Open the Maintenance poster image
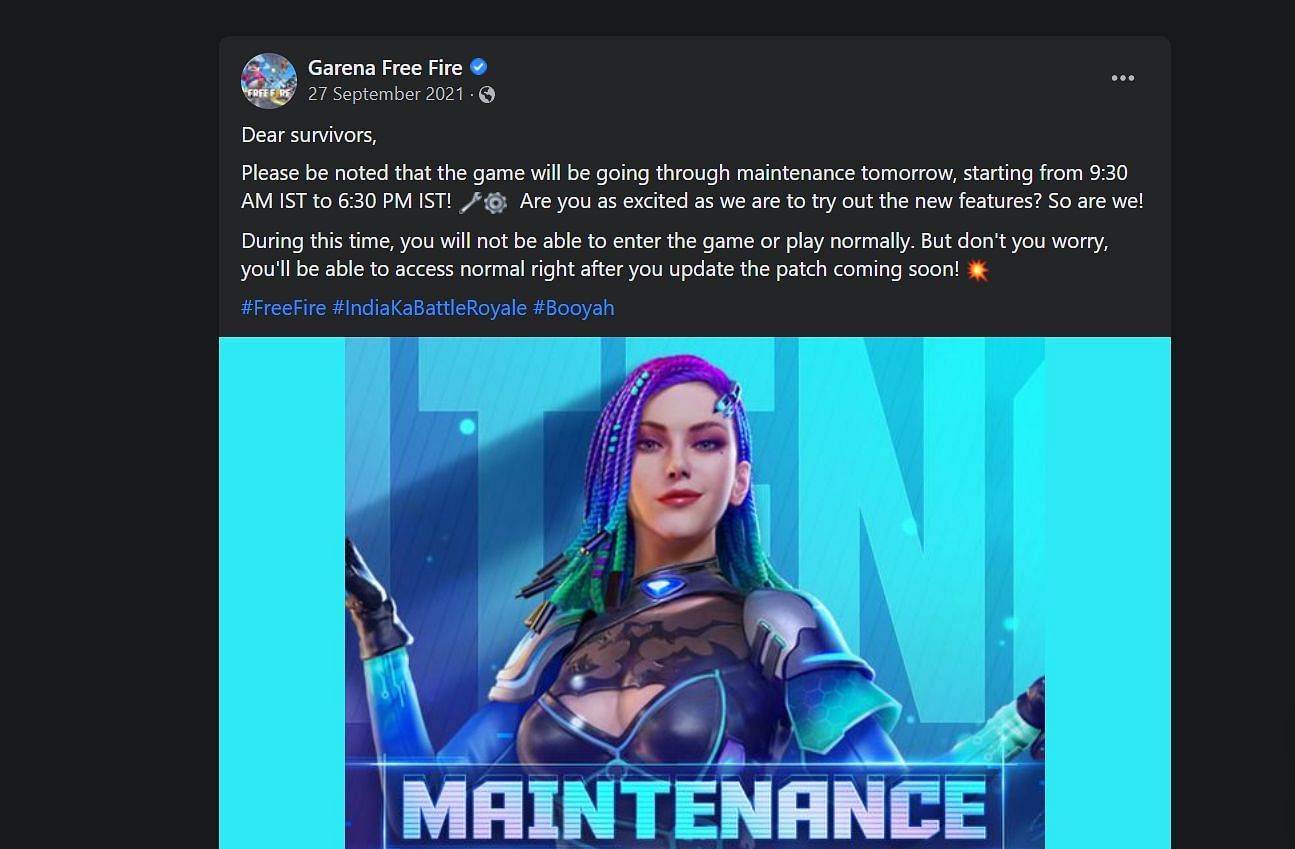The height and width of the screenshot is (849, 1295). click(x=695, y=593)
